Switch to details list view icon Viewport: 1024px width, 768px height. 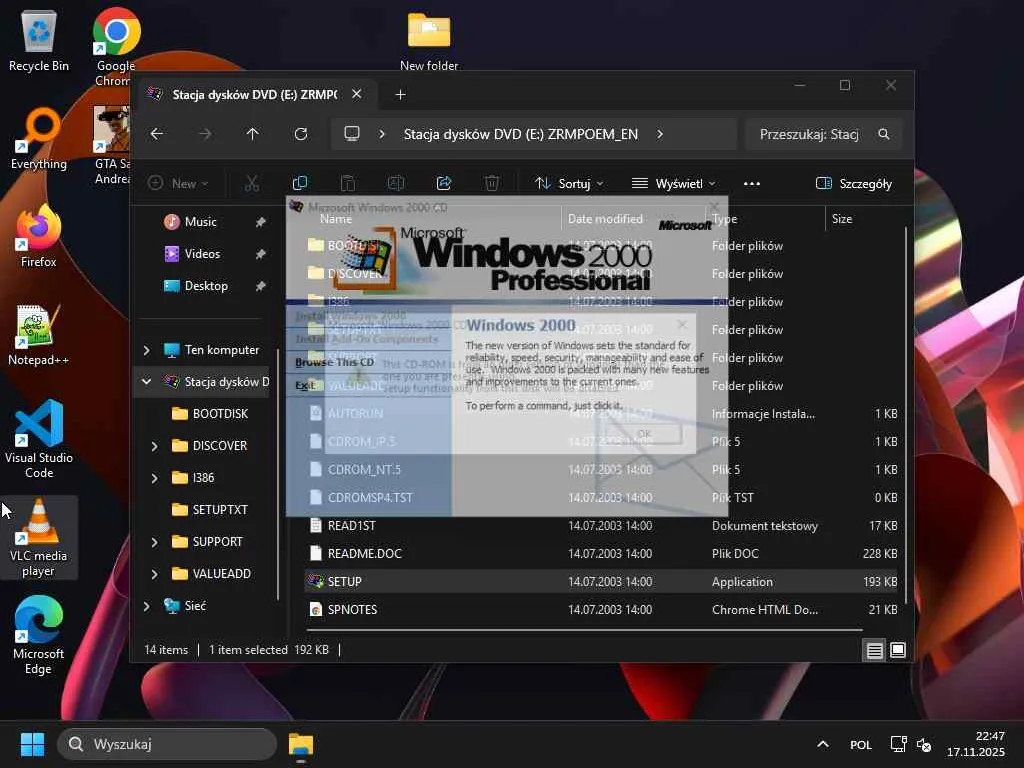point(874,650)
